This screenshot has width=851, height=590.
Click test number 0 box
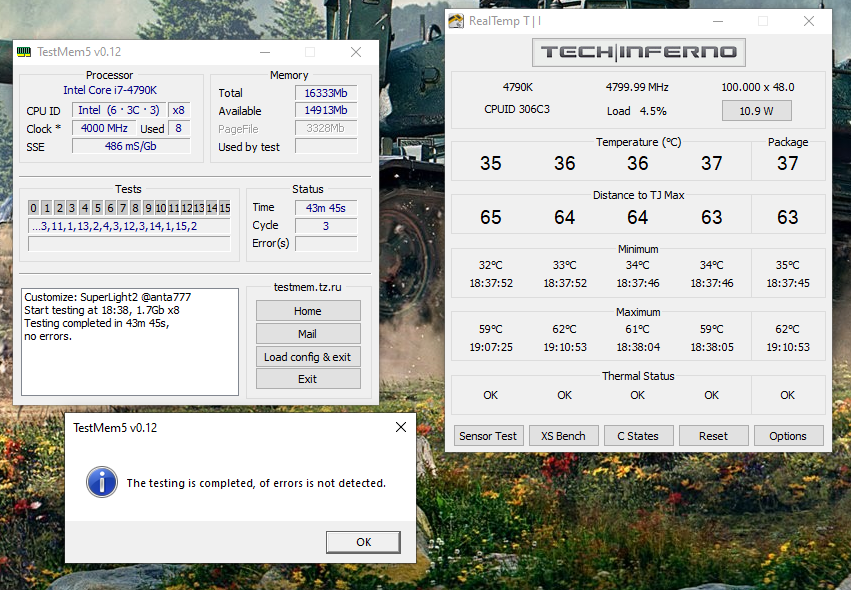click(x=34, y=208)
